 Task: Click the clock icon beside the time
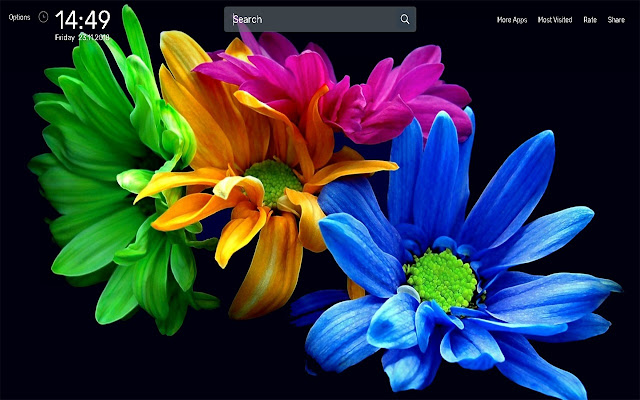point(43,17)
